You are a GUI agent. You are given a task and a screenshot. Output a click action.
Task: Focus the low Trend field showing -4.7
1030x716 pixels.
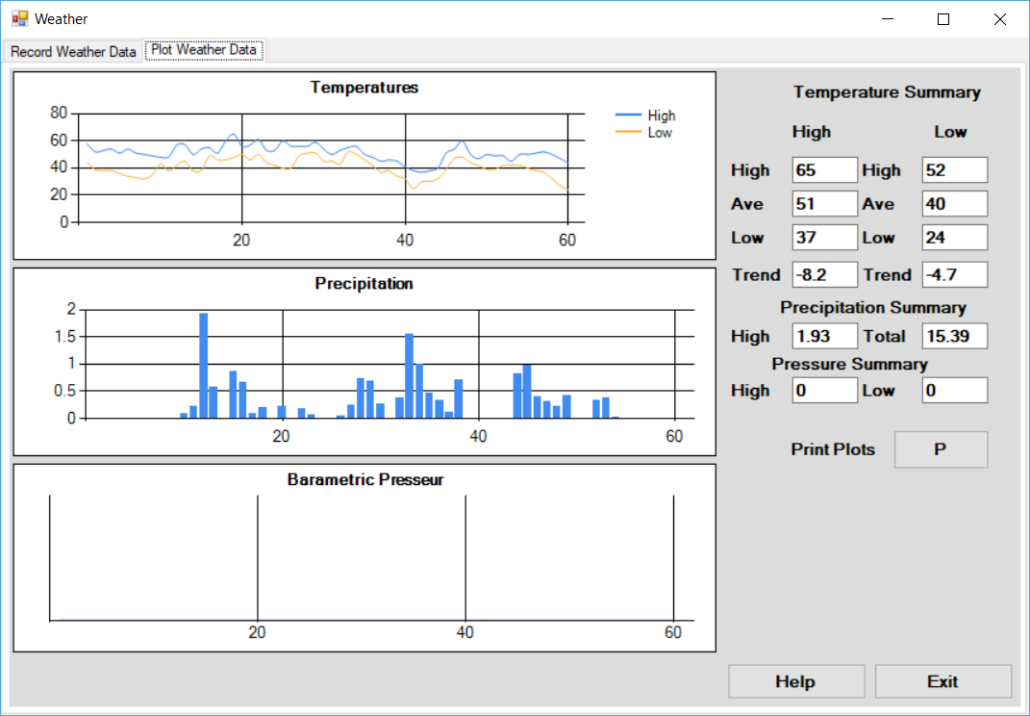pyautogui.click(x=954, y=275)
